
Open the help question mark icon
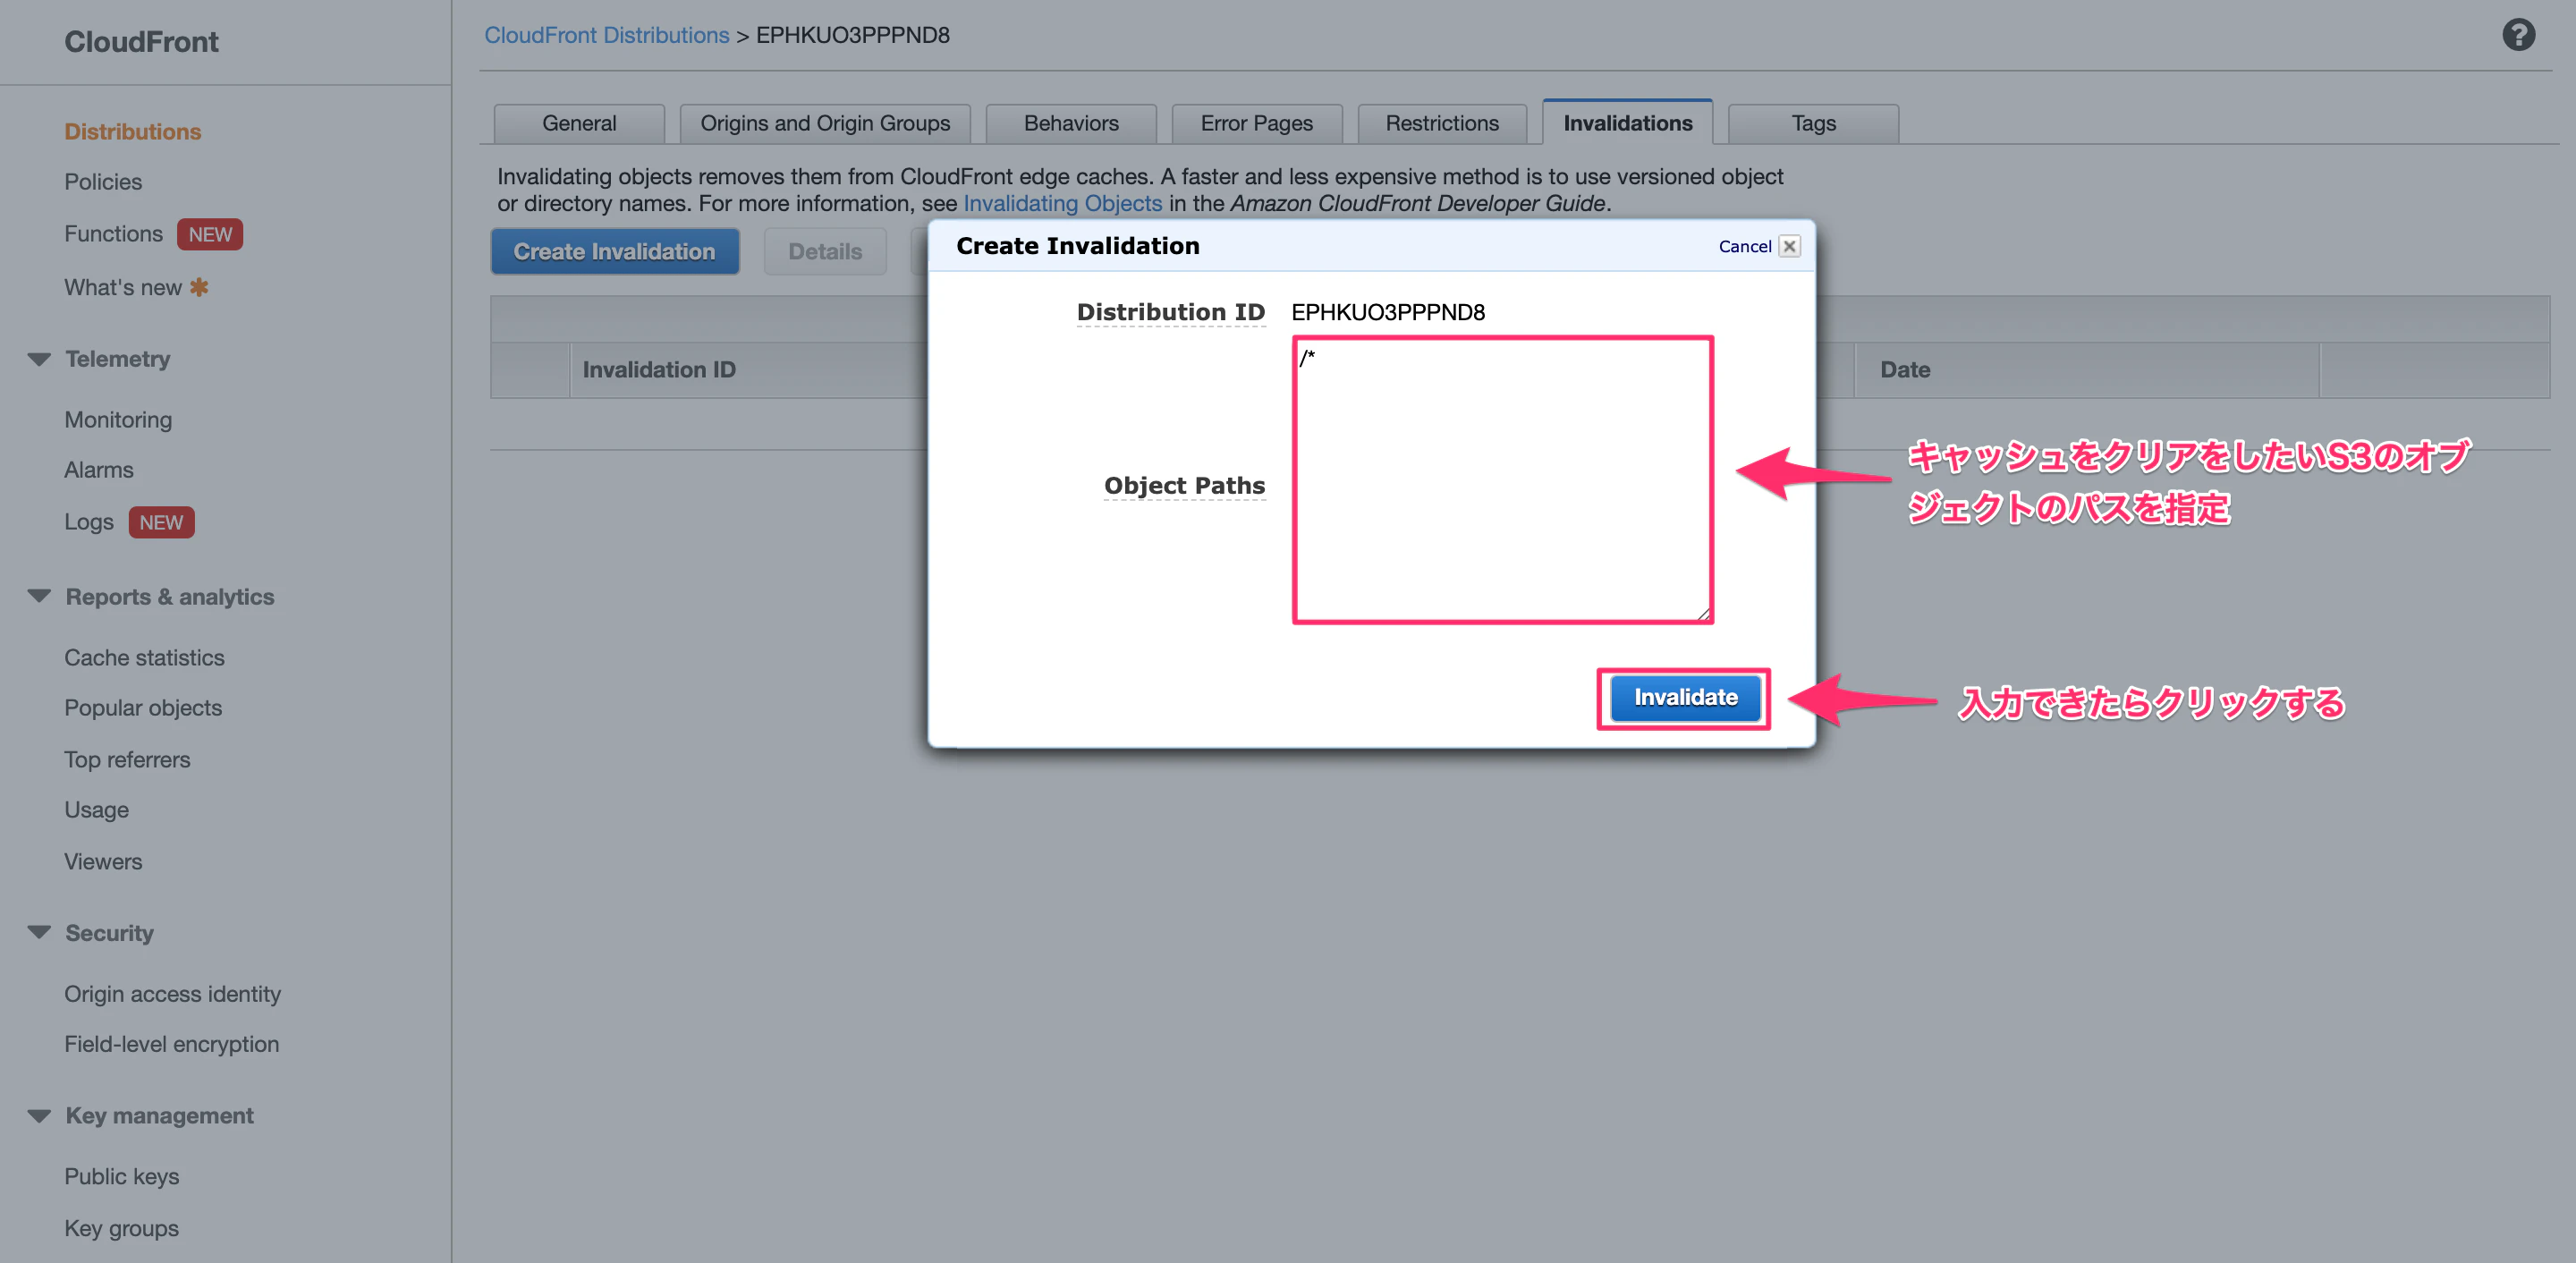tap(2518, 35)
